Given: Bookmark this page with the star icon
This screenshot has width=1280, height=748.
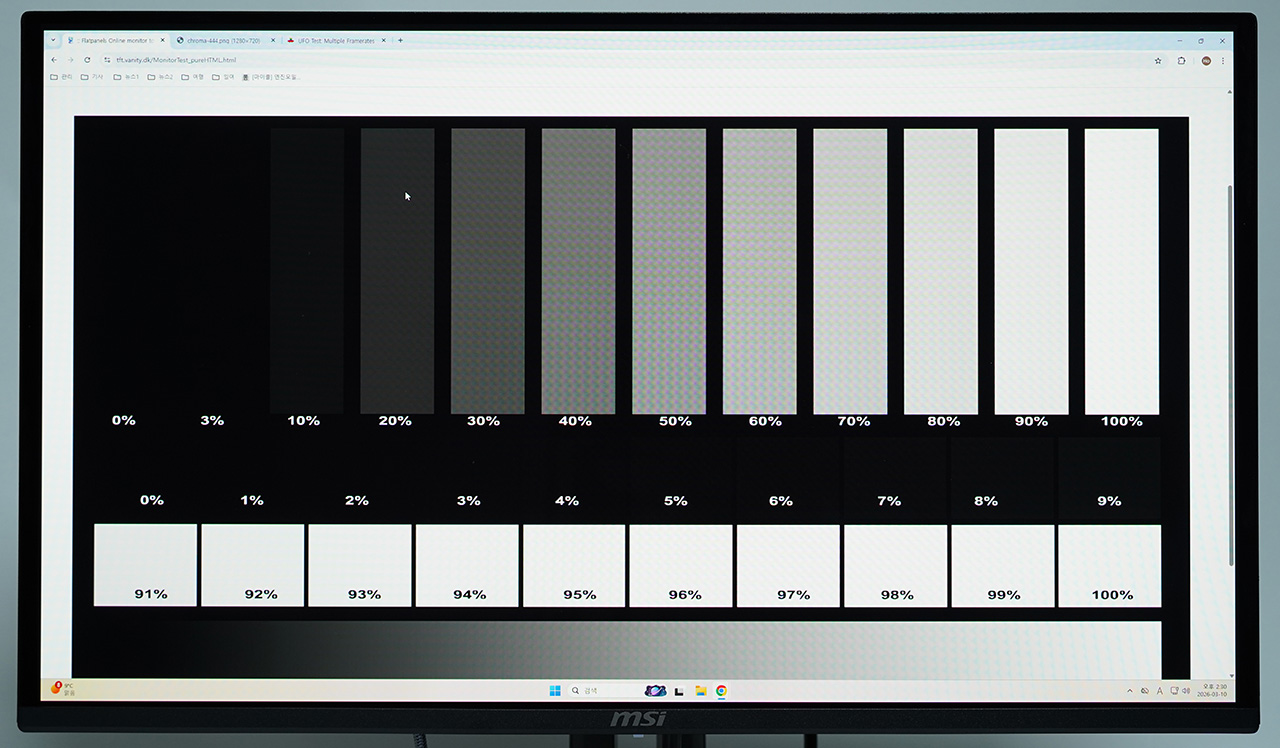Looking at the screenshot, I should 1158,61.
